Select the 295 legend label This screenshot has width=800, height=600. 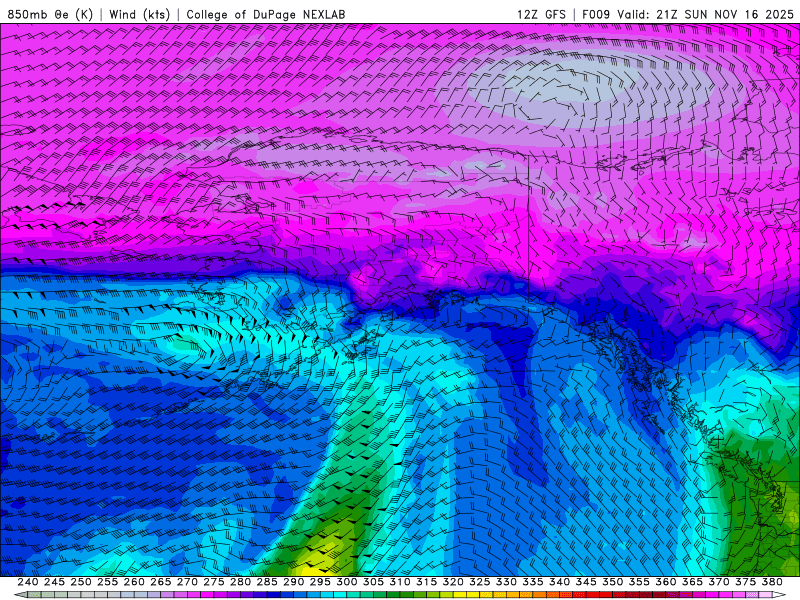click(320, 582)
